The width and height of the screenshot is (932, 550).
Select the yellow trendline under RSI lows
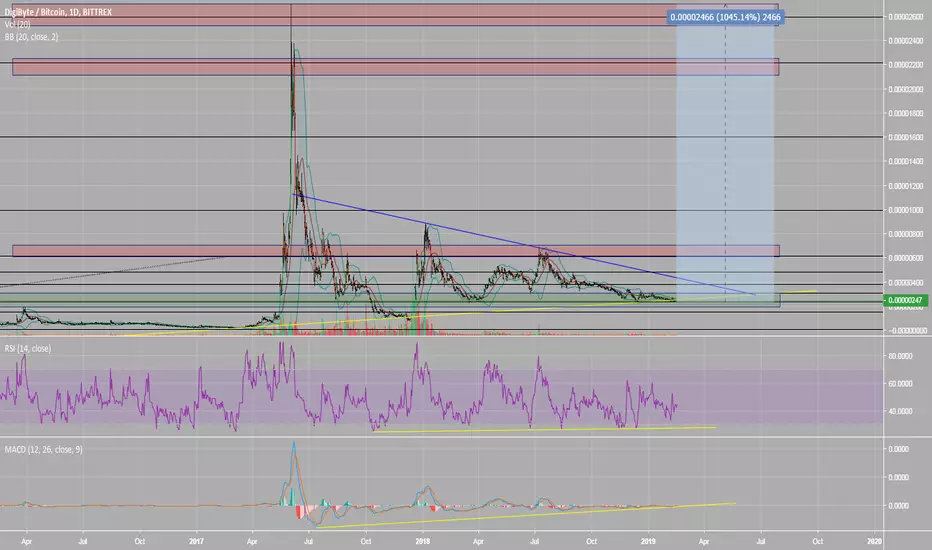click(544, 429)
